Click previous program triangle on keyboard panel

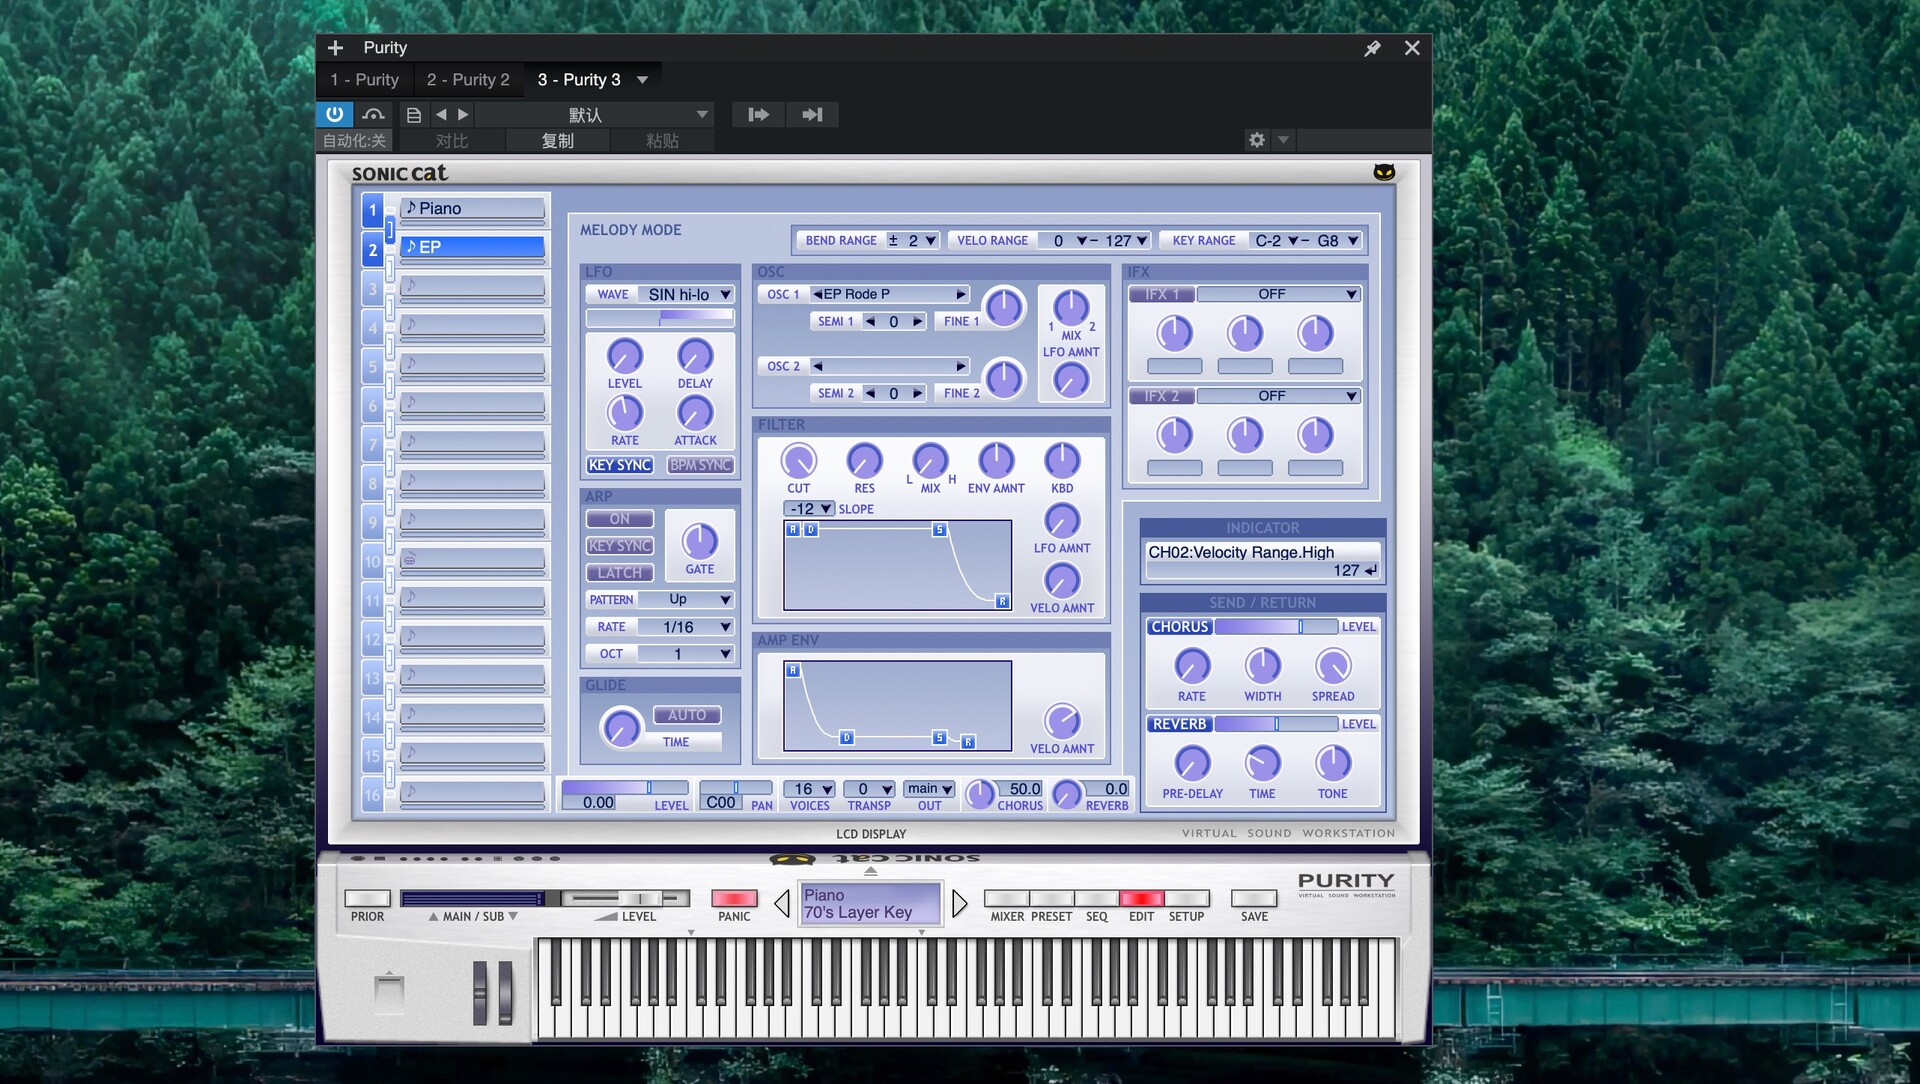pos(782,904)
